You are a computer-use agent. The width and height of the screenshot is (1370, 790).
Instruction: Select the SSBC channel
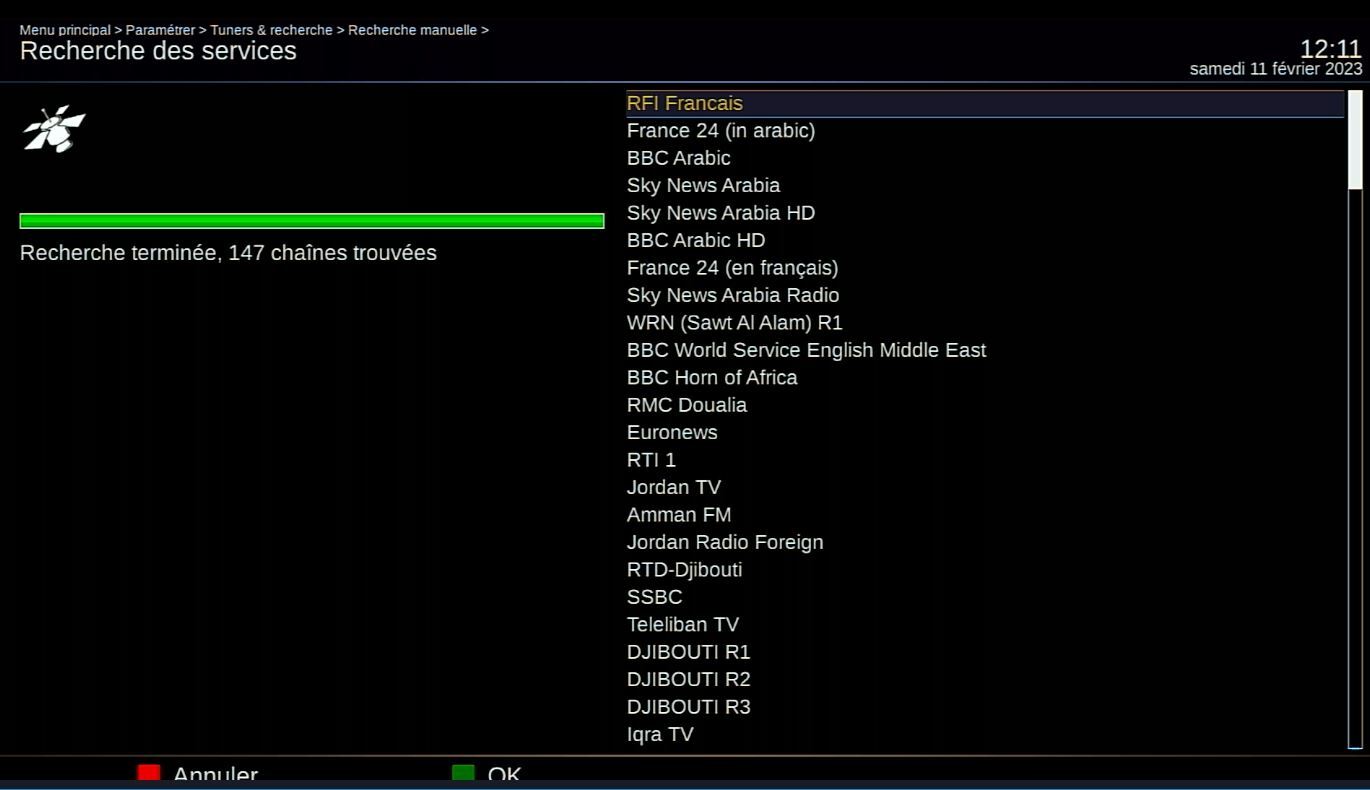tap(985, 597)
